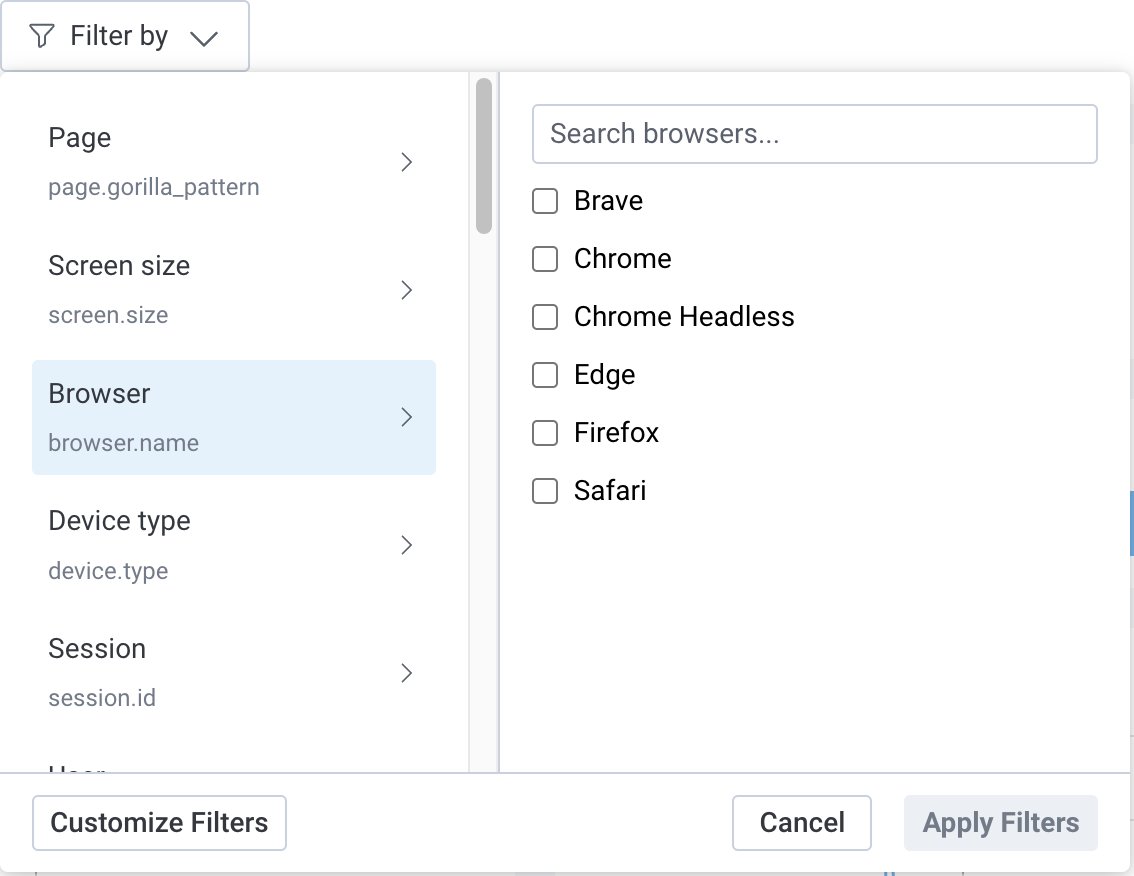The image size is (1134, 876).
Task: Click the Apply Filters button
Action: coord(1000,822)
